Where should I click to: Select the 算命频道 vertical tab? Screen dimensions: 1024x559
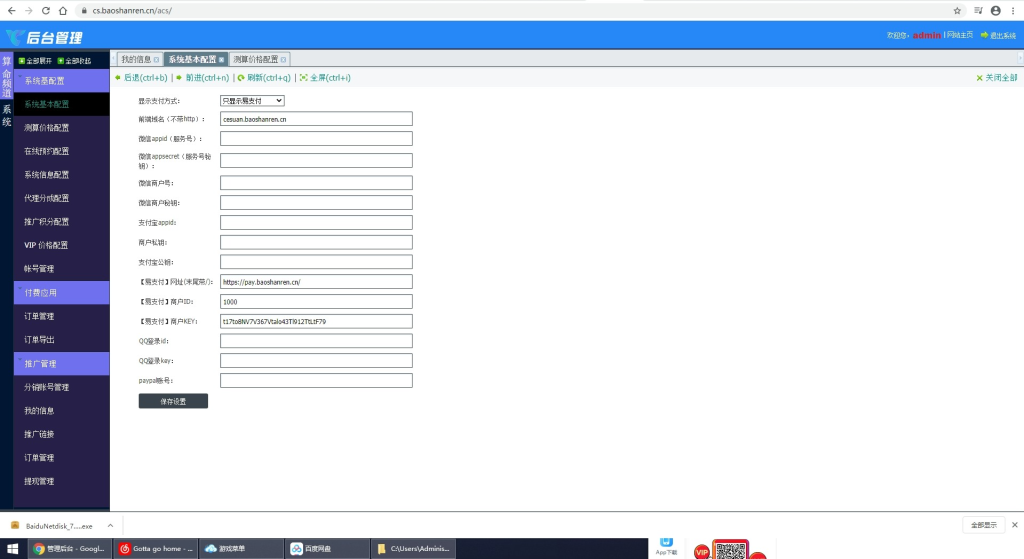click(7, 77)
